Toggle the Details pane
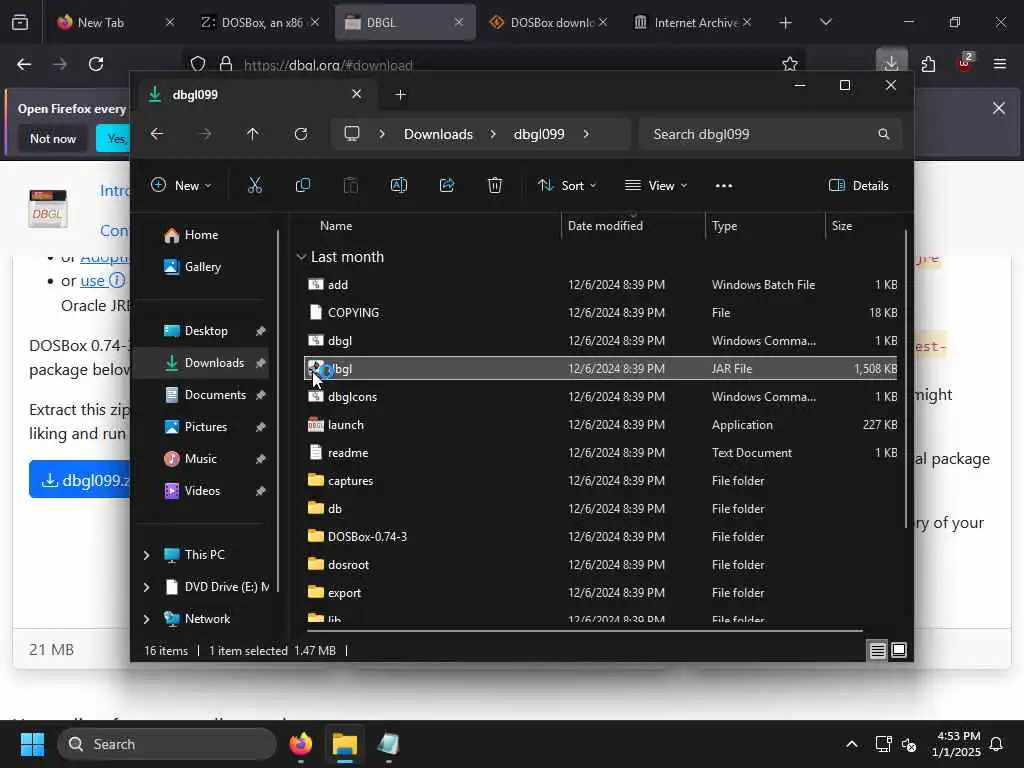This screenshot has height=768, width=1024. [x=858, y=185]
